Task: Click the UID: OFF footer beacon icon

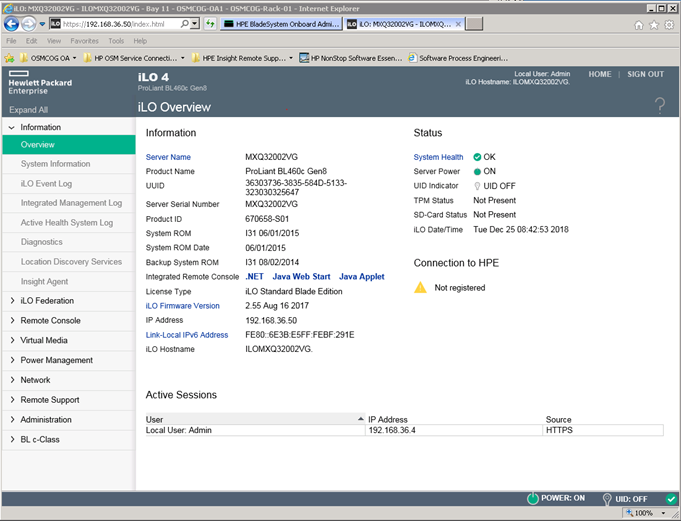Action: coord(607,499)
